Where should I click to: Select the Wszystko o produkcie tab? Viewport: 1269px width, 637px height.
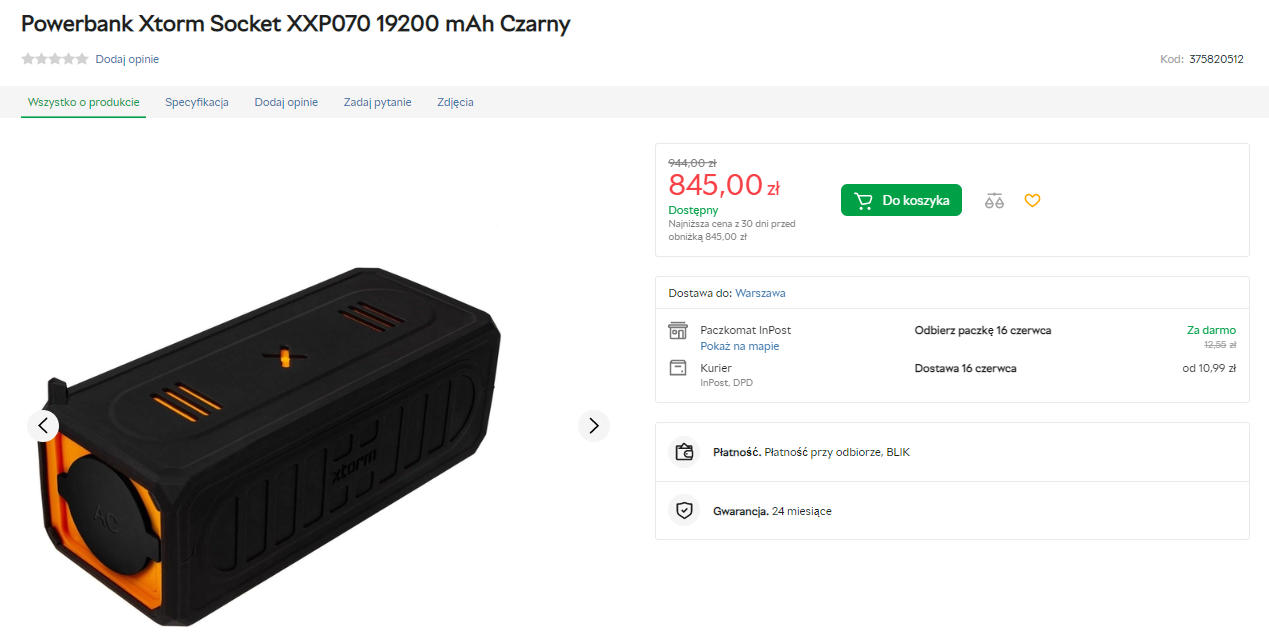point(84,102)
